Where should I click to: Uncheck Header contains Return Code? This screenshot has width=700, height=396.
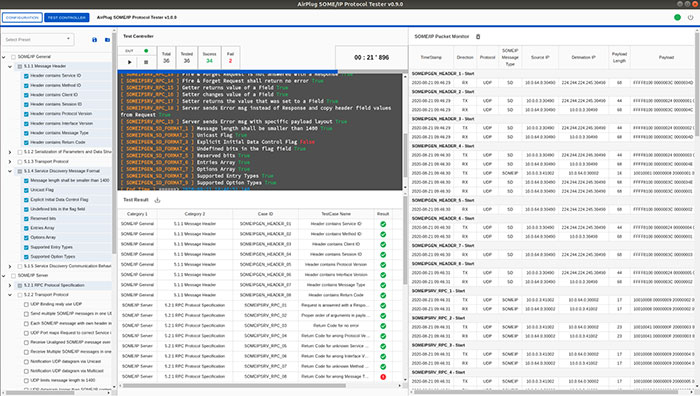pos(26,143)
